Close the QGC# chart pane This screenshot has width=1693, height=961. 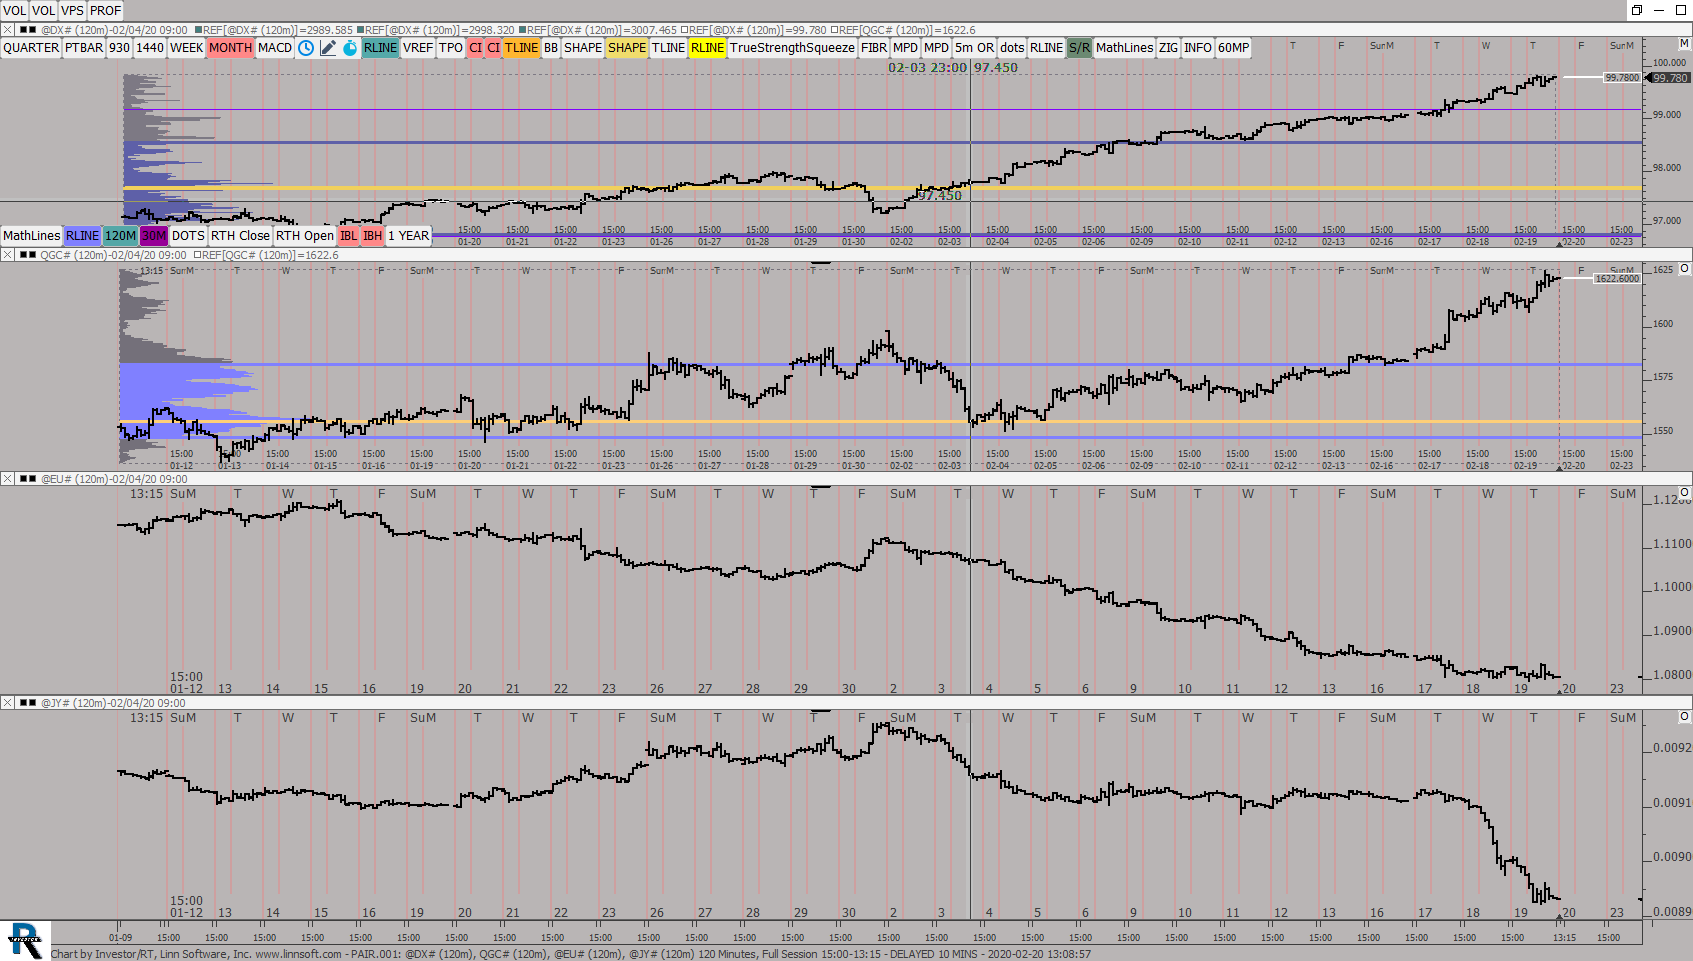[8, 255]
